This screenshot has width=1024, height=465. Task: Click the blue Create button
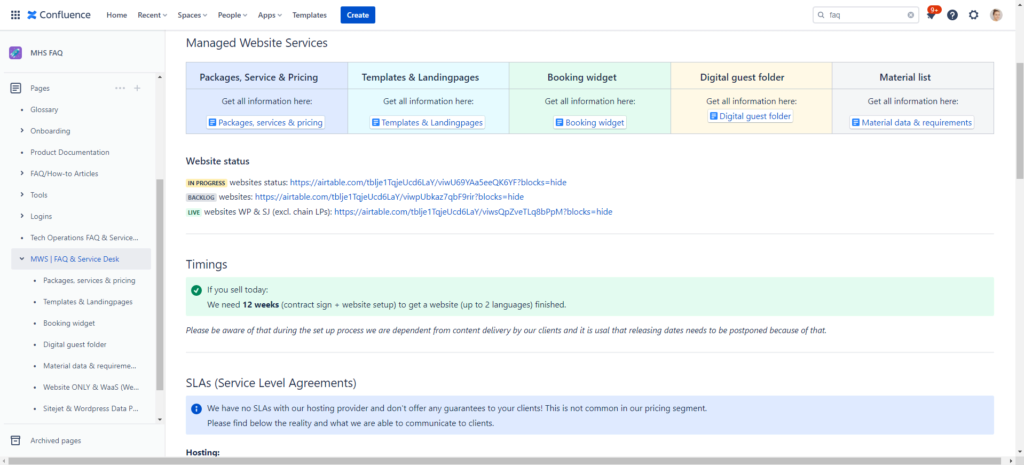pos(357,15)
